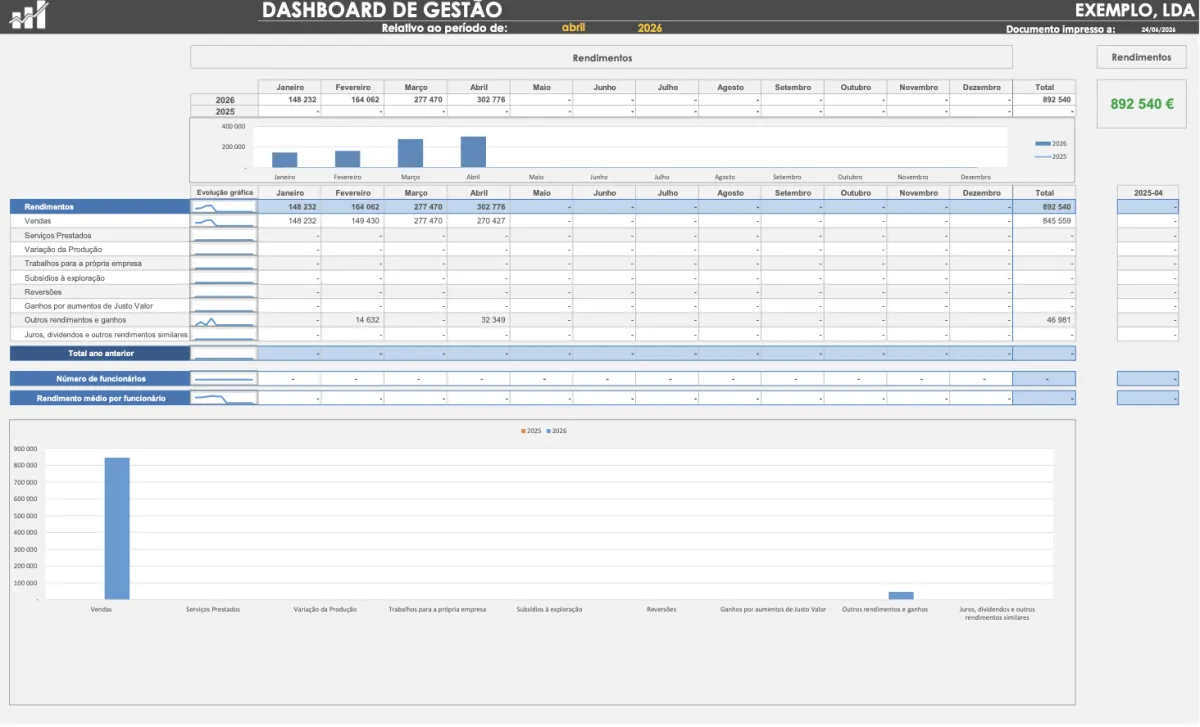
Task: Click the '845 559' Vendas total cell
Action: [x=1045, y=220]
